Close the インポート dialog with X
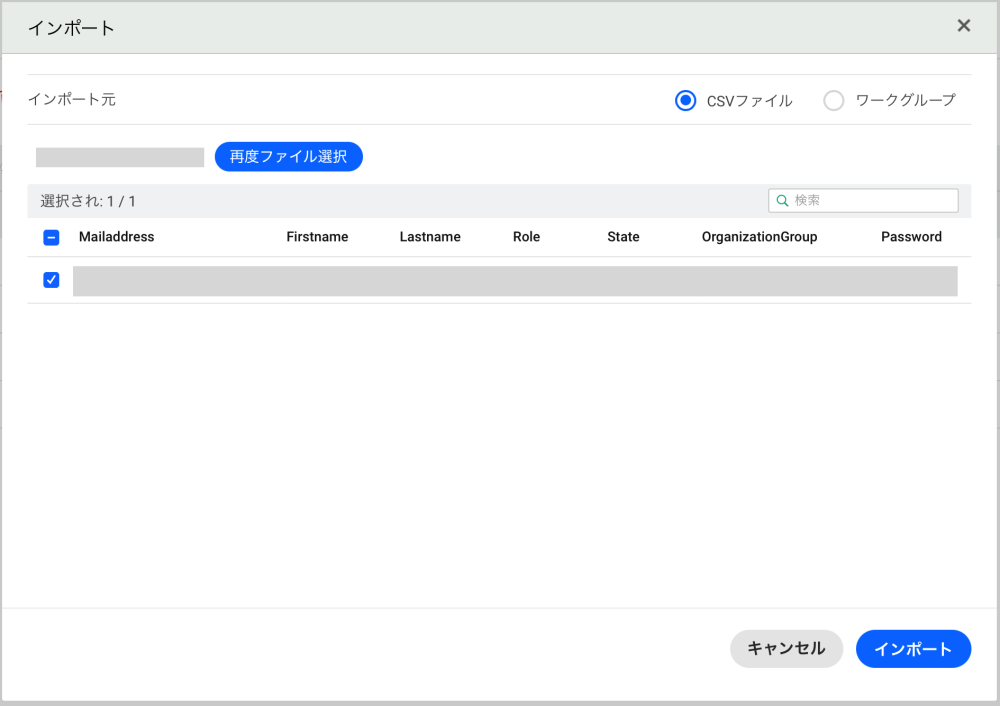Image resolution: width=1000 pixels, height=706 pixels. point(964,26)
